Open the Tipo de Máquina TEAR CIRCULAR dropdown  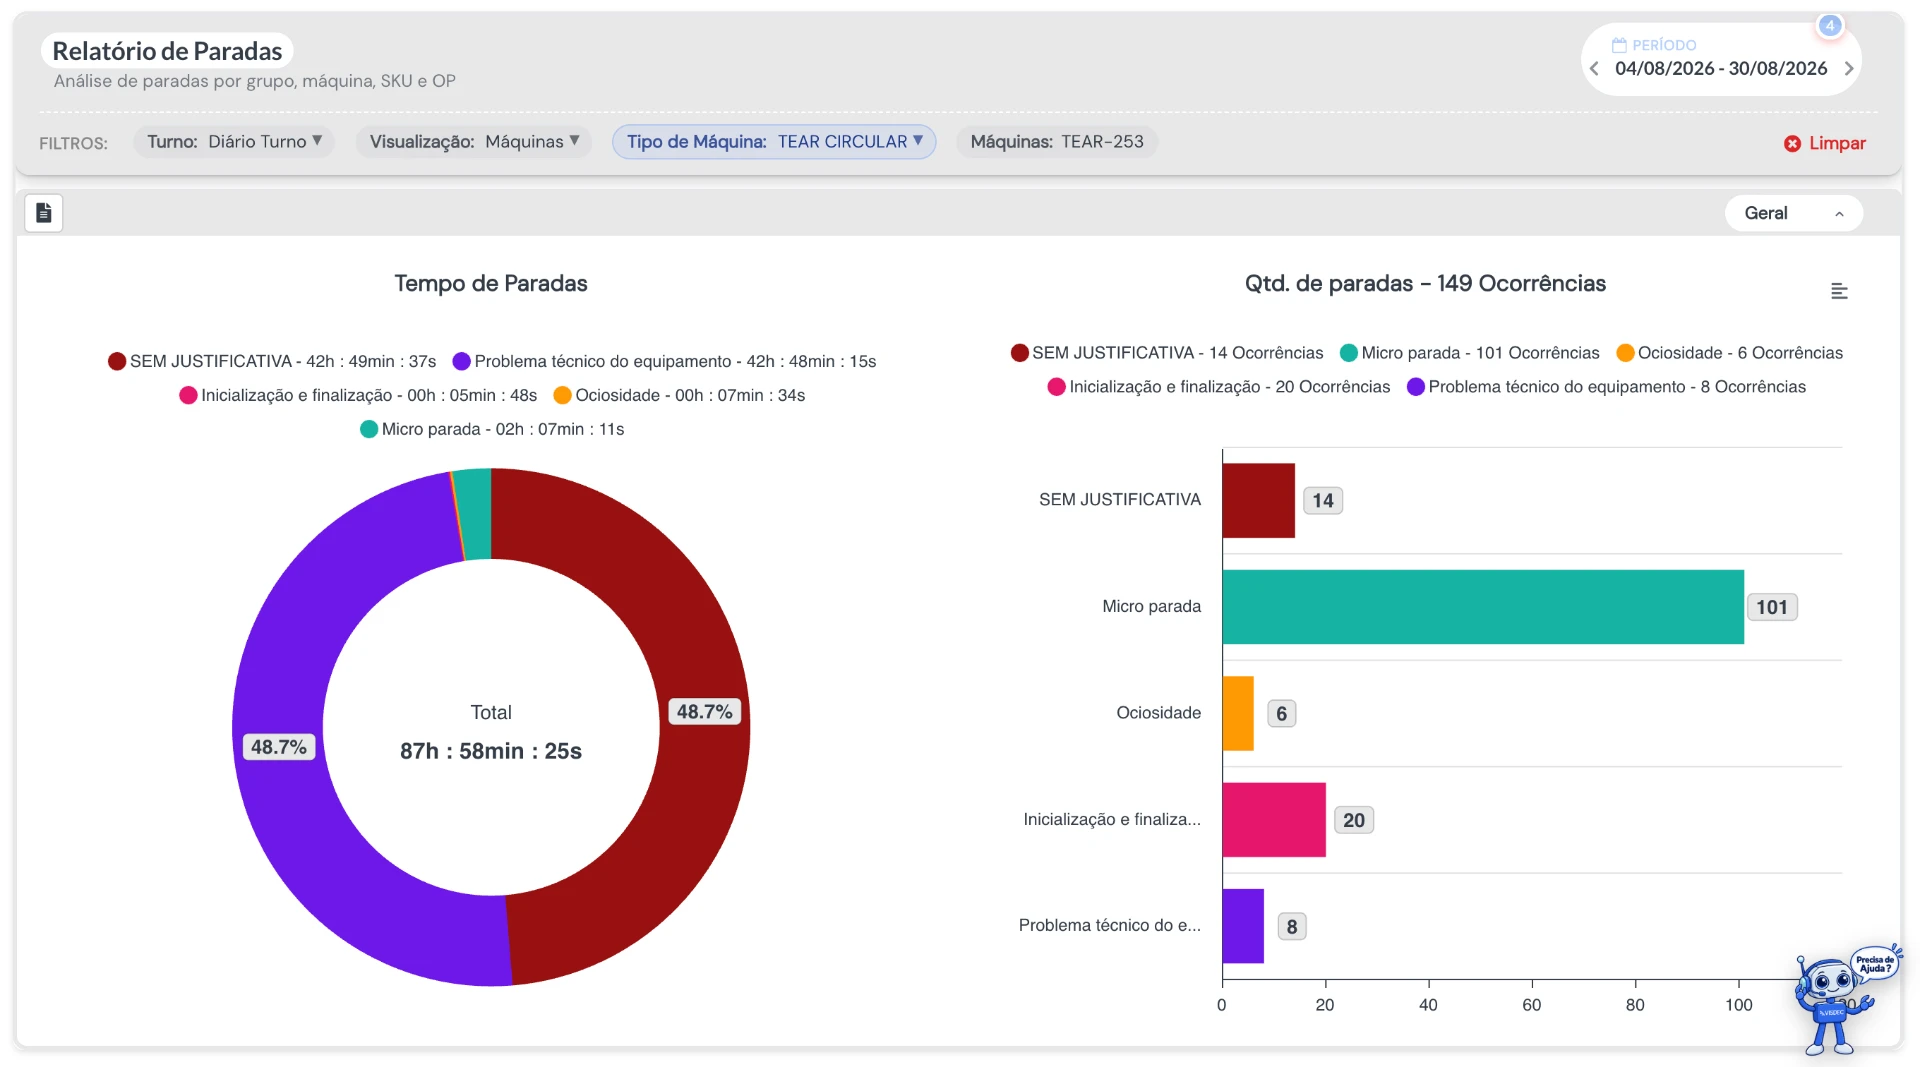pos(774,142)
